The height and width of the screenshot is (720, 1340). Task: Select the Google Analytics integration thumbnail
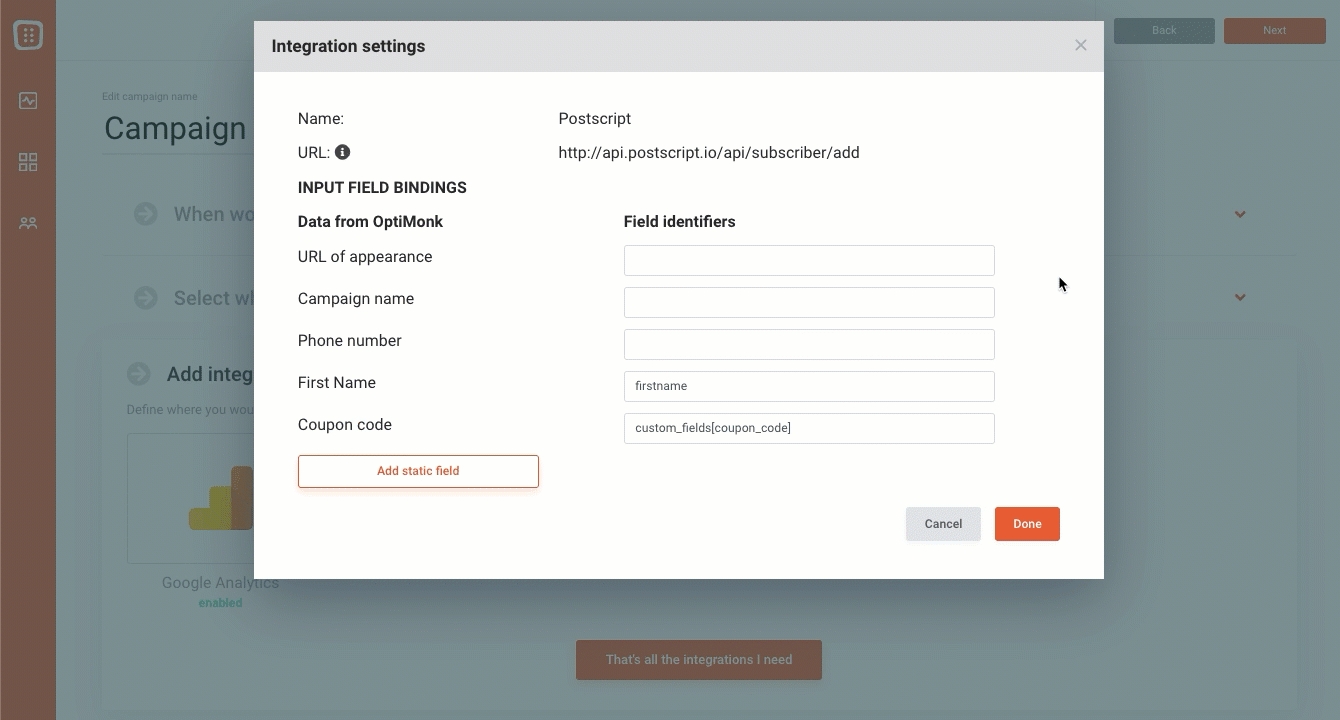click(x=190, y=498)
